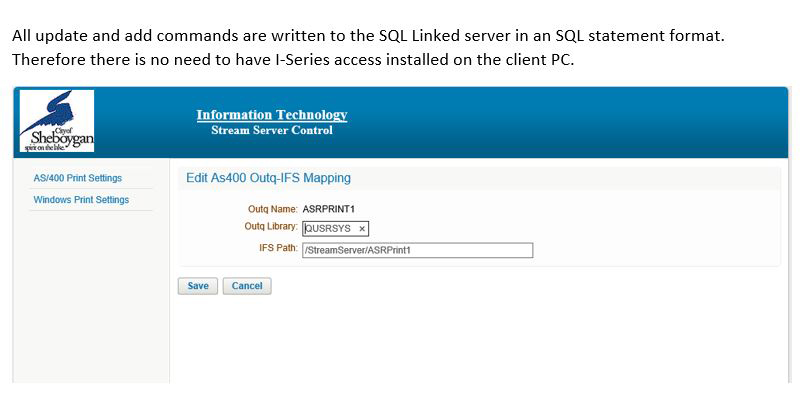Click the Outq Library label

point(270,226)
